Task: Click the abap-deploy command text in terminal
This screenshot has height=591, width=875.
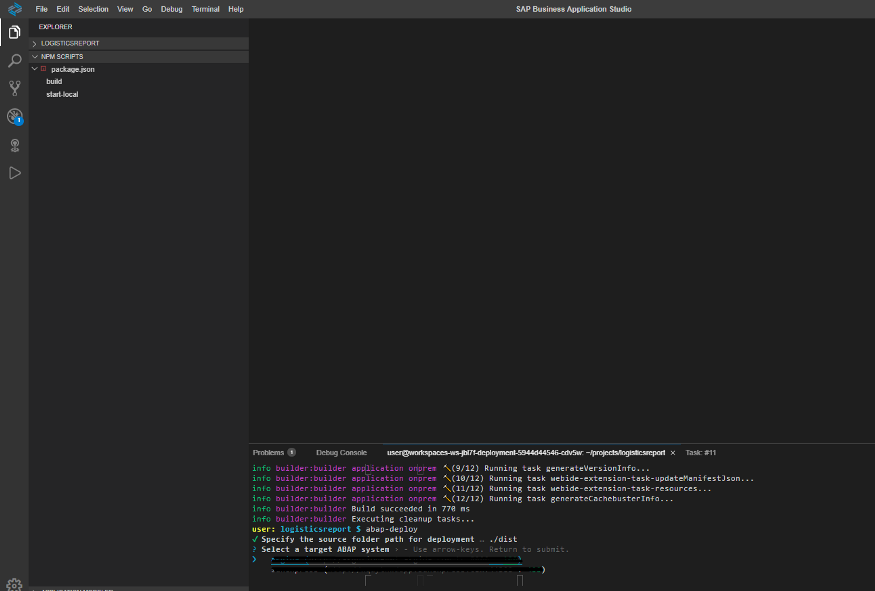Action: pyautogui.click(x=392, y=529)
